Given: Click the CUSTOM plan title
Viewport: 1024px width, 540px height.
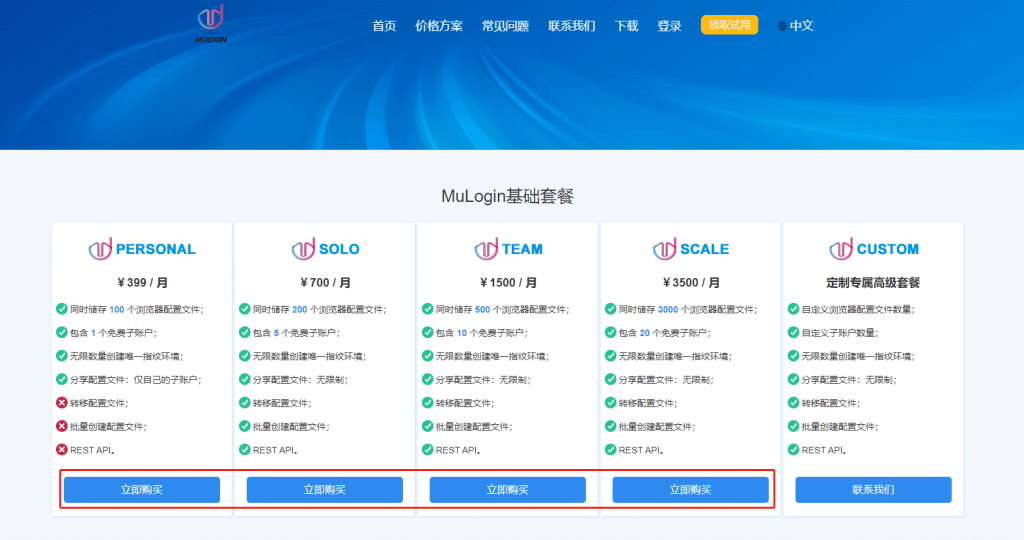Looking at the screenshot, I should pos(888,249).
